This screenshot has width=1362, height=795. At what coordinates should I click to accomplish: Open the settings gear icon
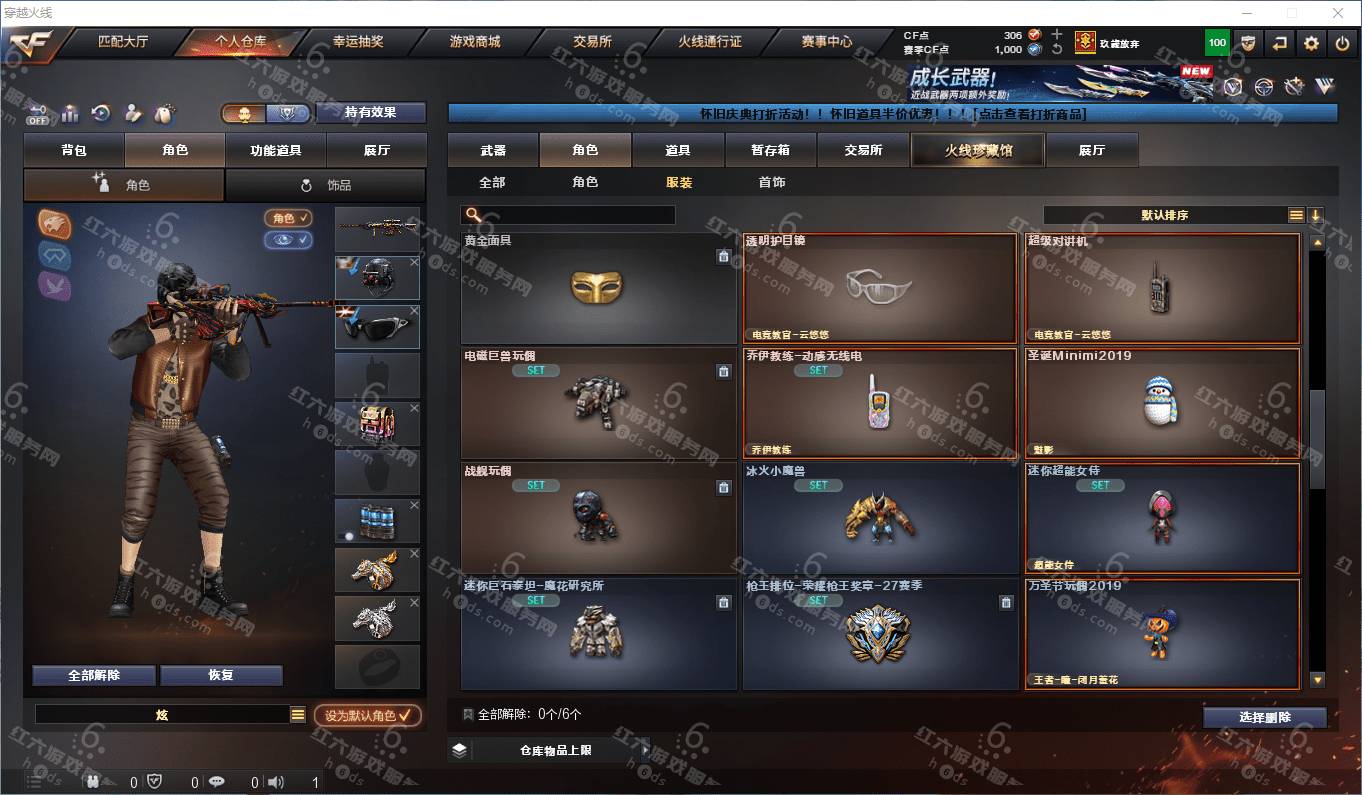(x=1311, y=43)
